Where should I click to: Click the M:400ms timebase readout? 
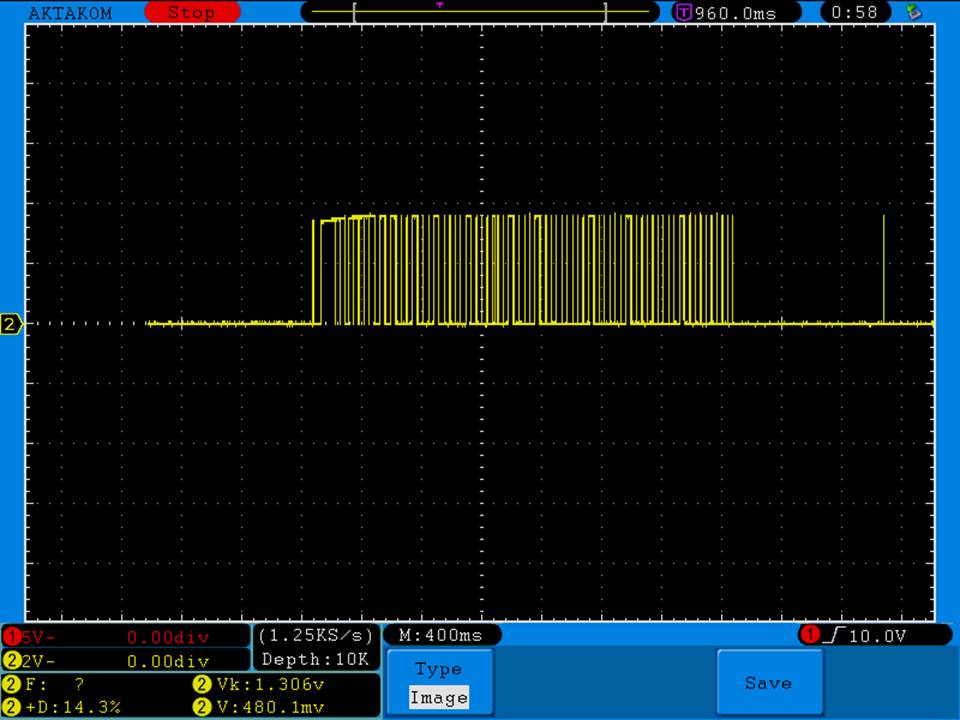tap(441, 635)
